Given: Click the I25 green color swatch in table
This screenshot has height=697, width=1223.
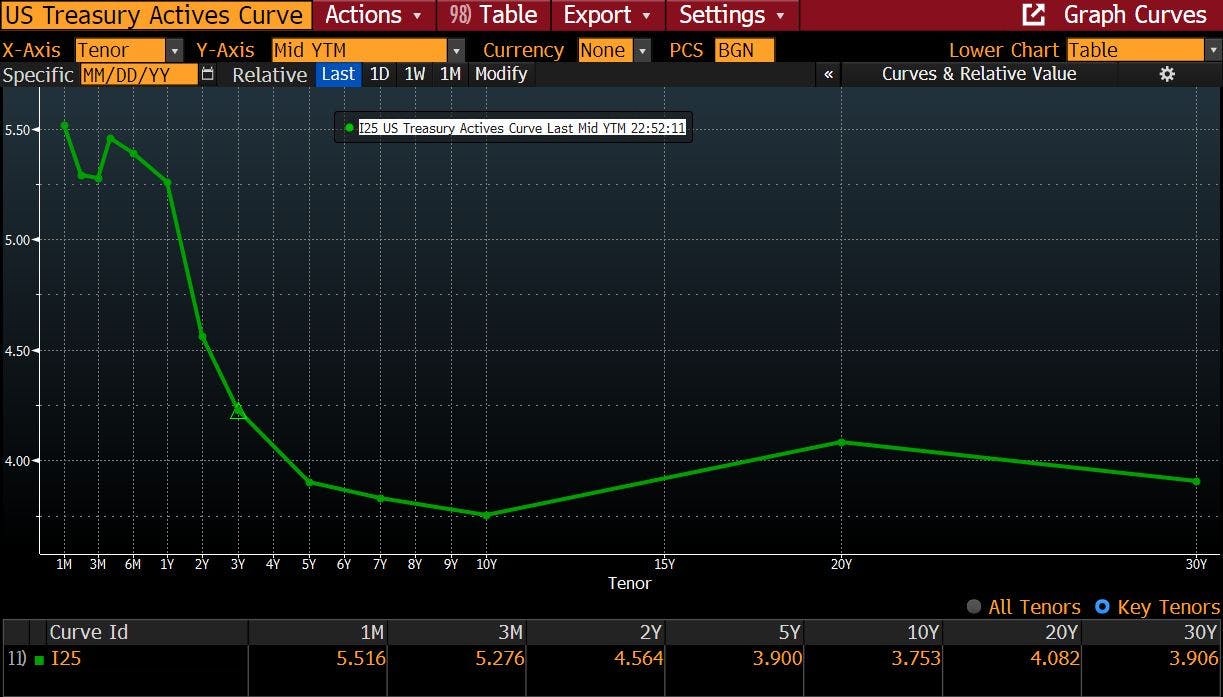Looking at the screenshot, I should 39,659.
